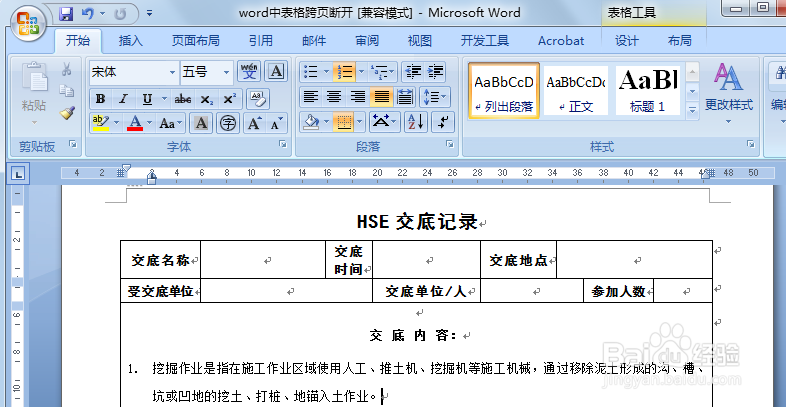Open table tools 布局 tab
The image size is (786, 407).
680,41
